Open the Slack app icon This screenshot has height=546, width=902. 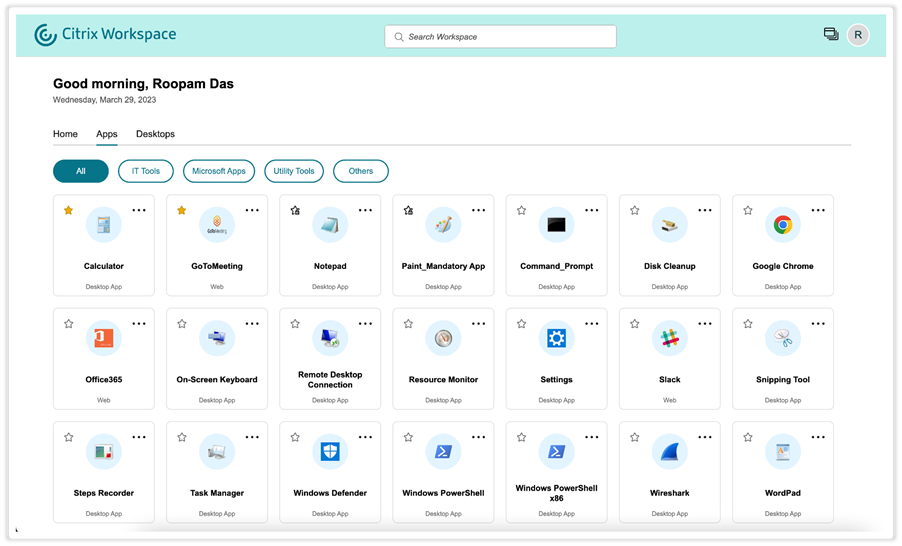point(669,339)
